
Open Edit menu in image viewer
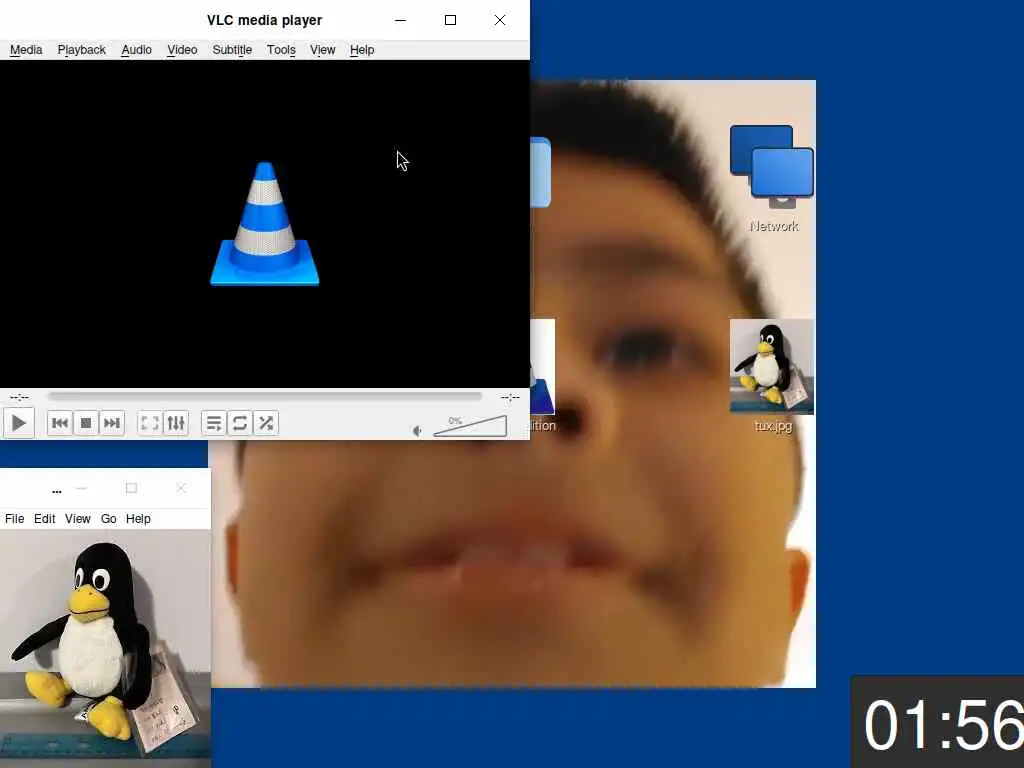(x=44, y=519)
